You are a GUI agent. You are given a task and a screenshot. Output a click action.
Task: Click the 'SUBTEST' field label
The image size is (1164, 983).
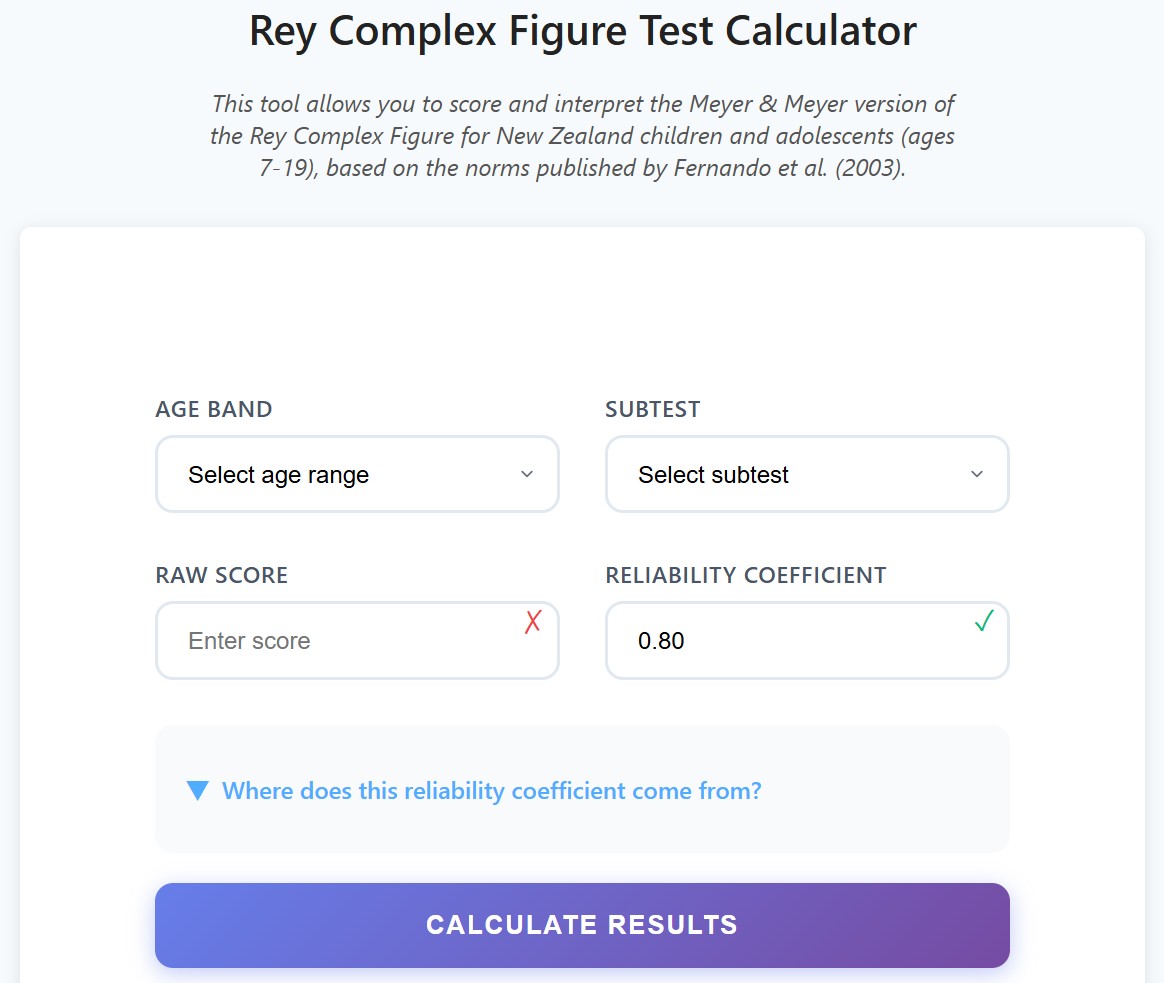[x=653, y=409]
